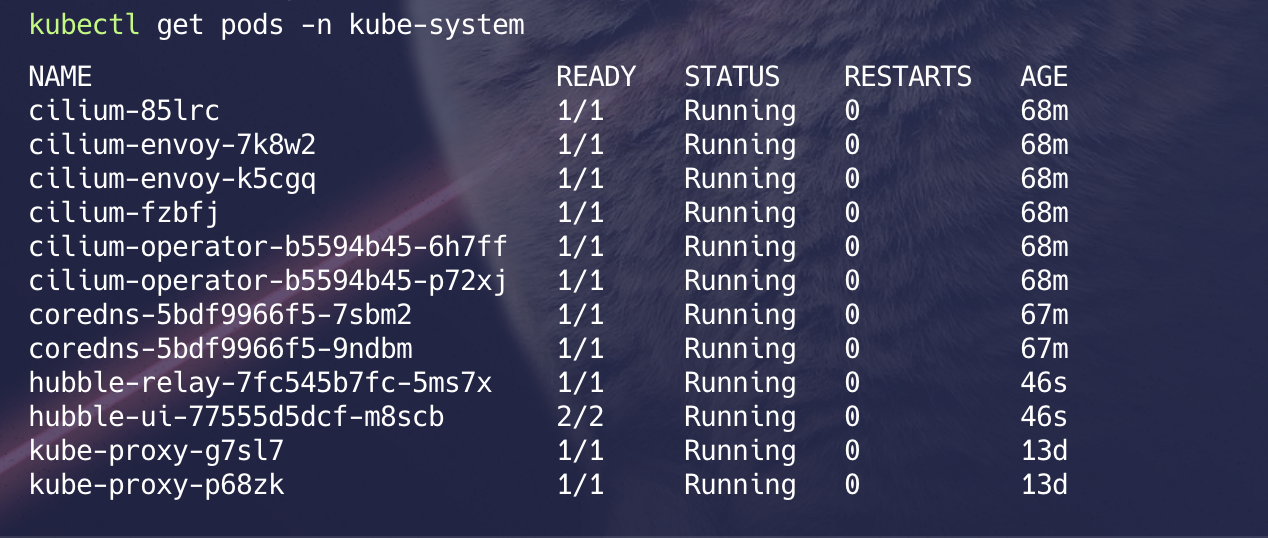Click the Running status of kube-proxy-p68zk
The height and width of the screenshot is (538, 1268).
740,485
